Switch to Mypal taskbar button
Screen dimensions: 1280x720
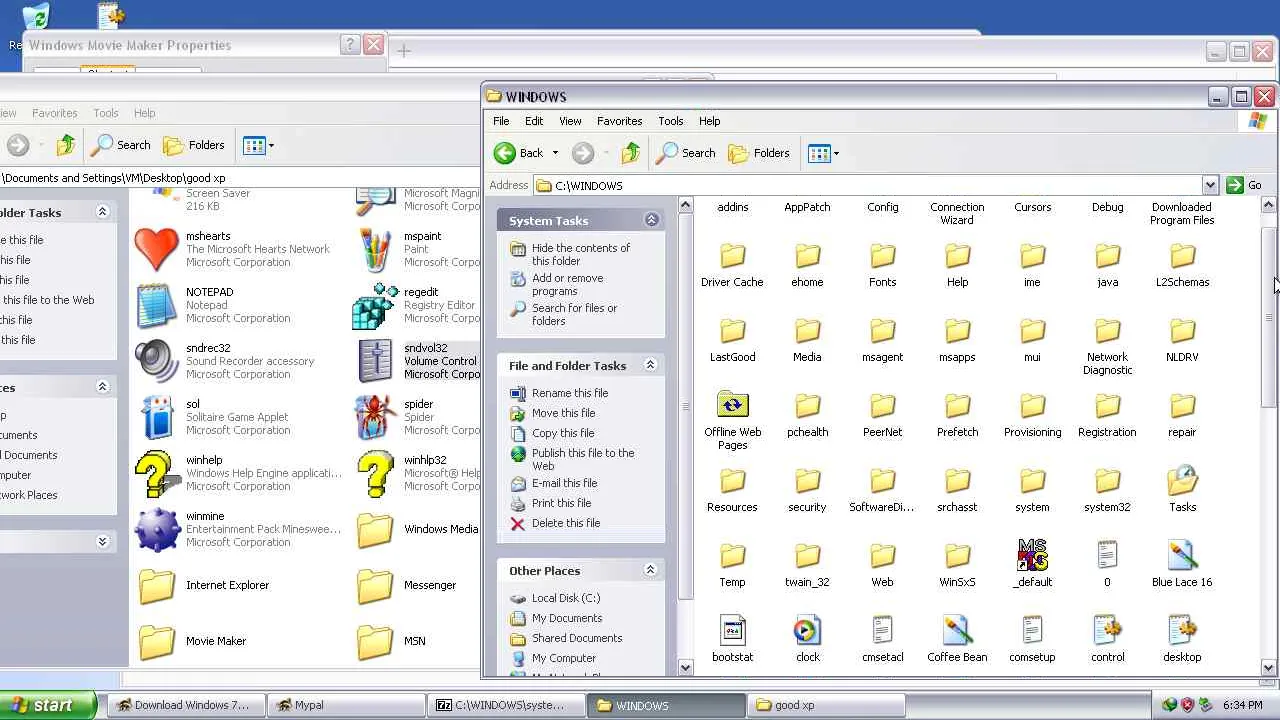pos(345,705)
